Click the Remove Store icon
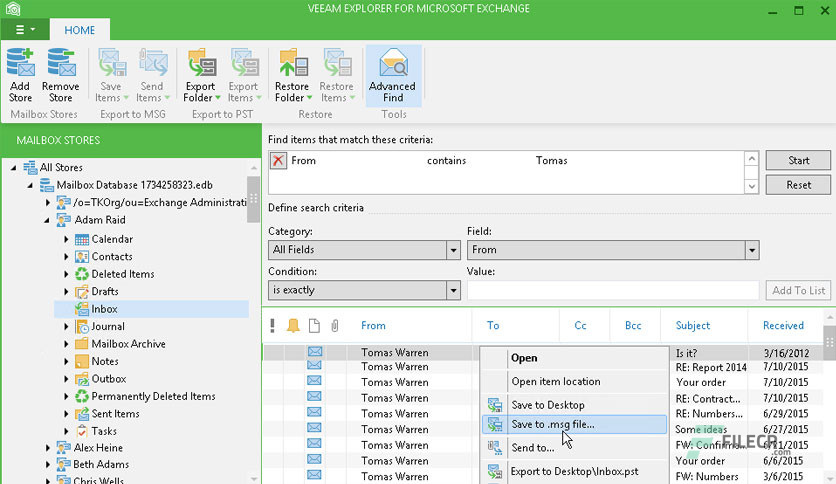The image size is (836, 484). [61, 62]
